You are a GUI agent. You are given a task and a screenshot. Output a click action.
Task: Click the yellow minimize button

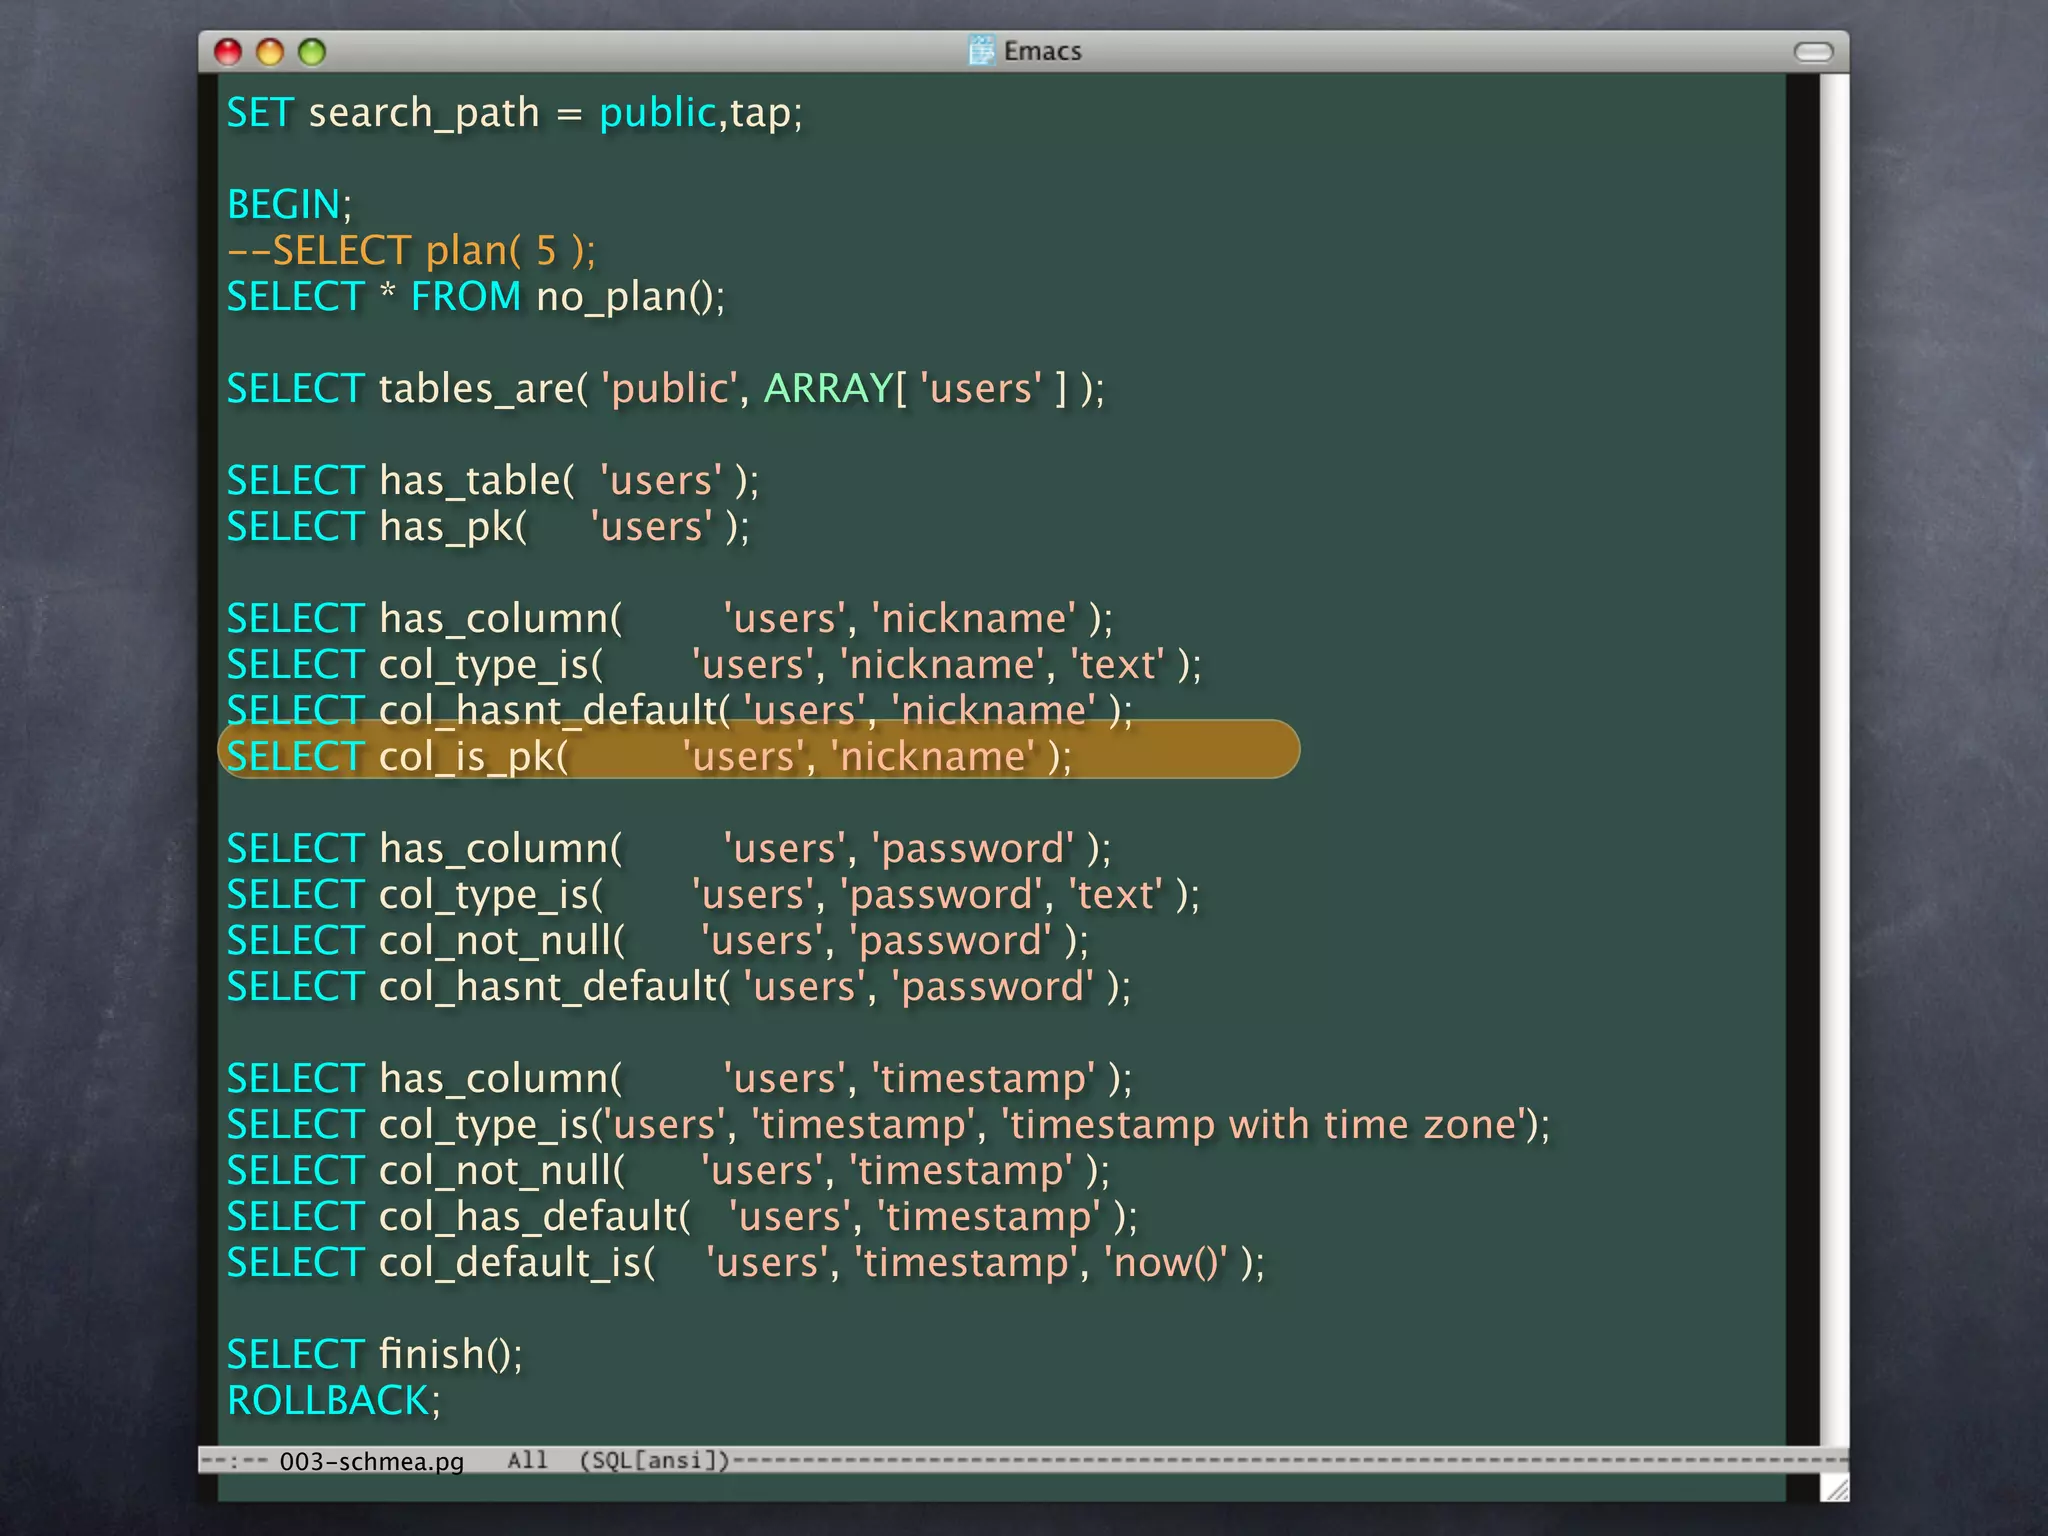[270, 51]
